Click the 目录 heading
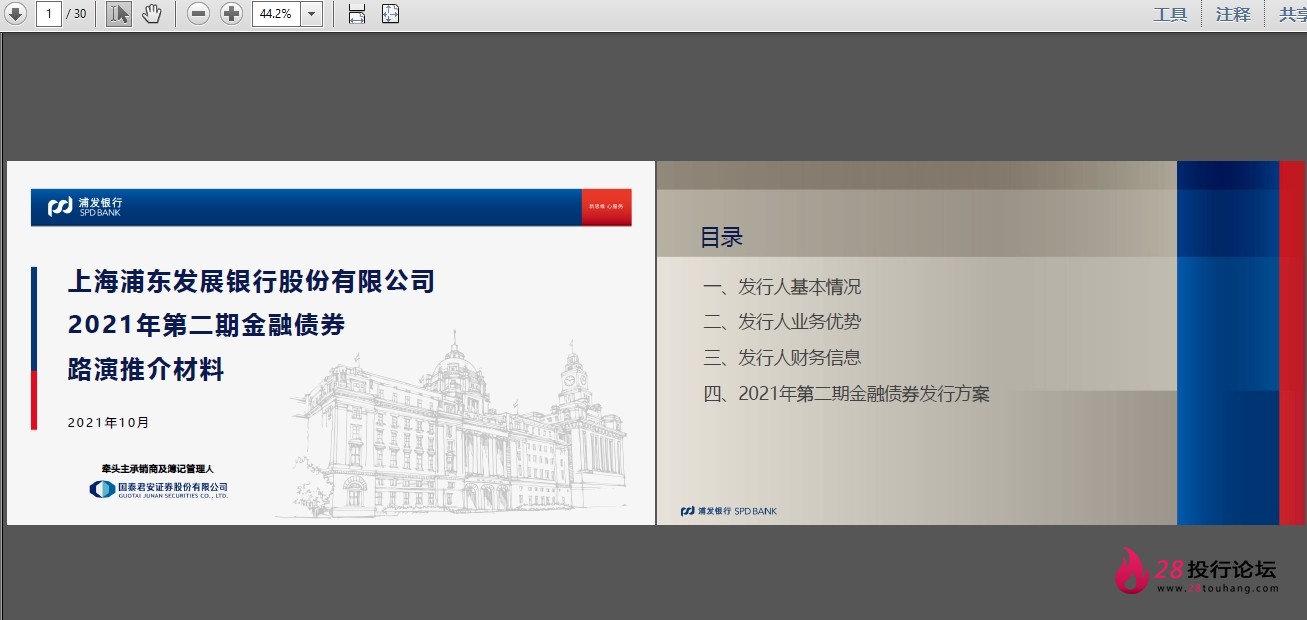This screenshot has height=620, width=1307. [x=721, y=238]
